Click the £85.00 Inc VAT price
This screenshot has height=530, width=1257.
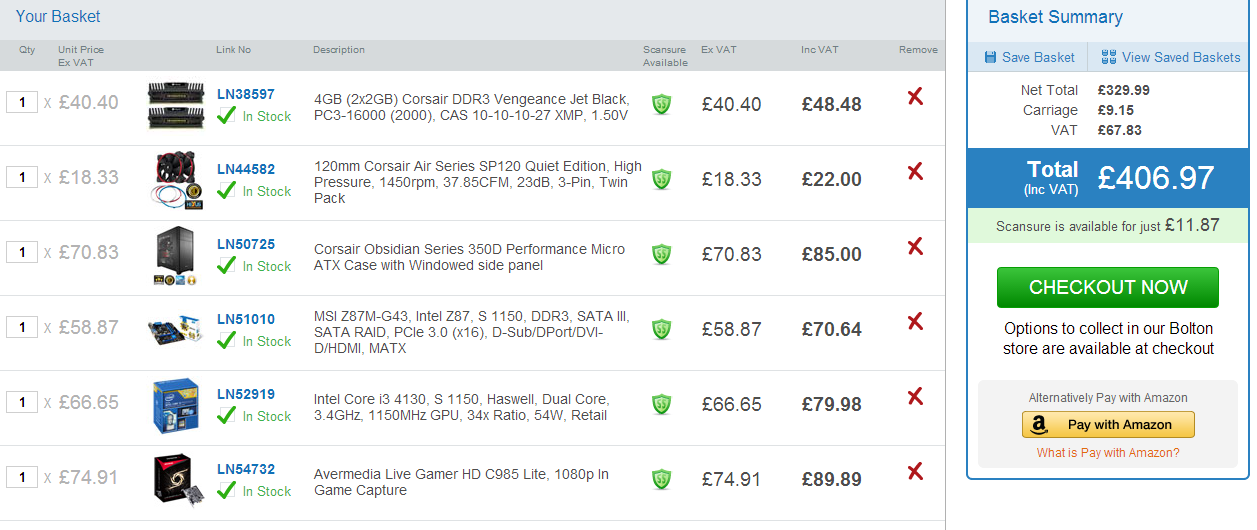point(831,254)
